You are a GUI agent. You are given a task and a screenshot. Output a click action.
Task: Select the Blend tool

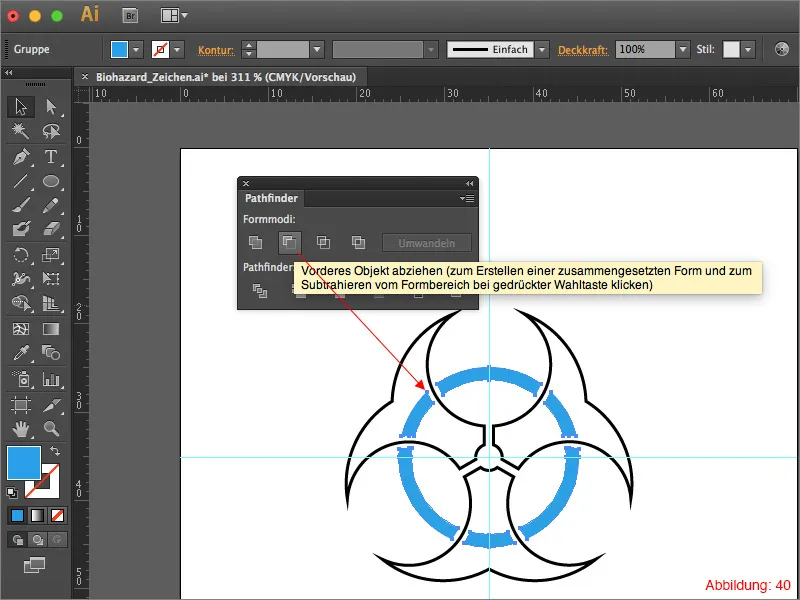click(51, 353)
